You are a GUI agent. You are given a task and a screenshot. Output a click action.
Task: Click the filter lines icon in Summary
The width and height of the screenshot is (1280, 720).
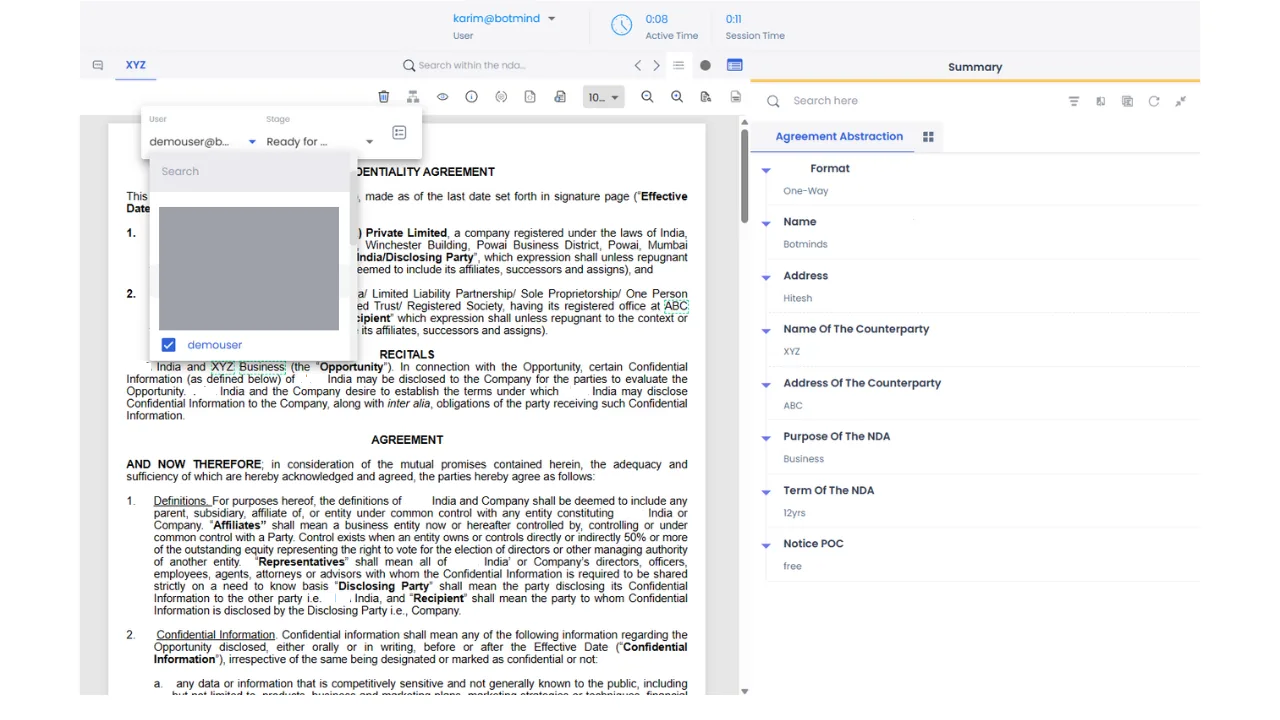1074,101
